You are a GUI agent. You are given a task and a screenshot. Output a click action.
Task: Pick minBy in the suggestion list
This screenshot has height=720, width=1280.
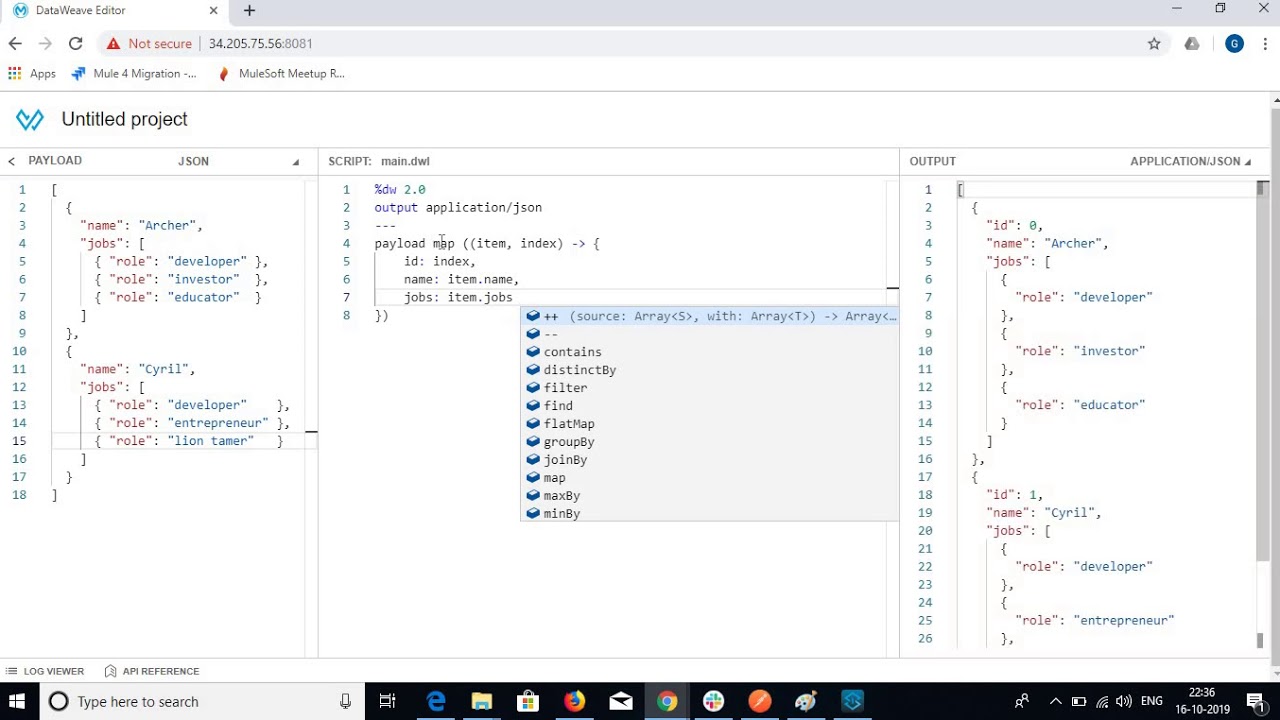(x=710, y=514)
